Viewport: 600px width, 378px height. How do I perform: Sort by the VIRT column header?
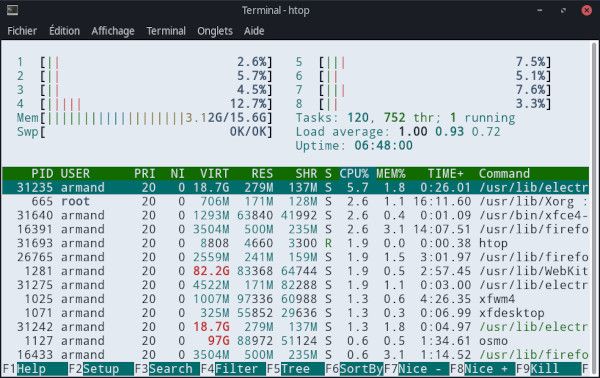pos(214,174)
